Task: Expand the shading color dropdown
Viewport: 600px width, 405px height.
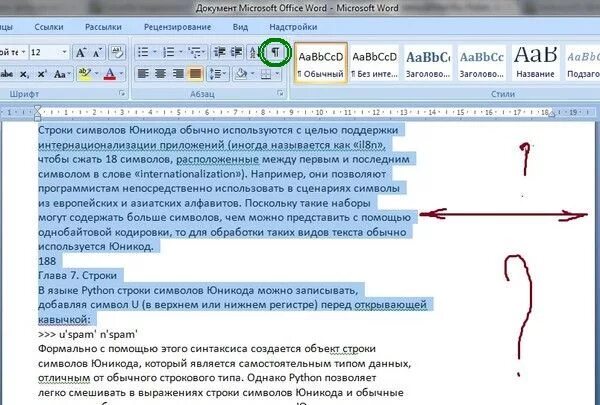Action: 253,73
